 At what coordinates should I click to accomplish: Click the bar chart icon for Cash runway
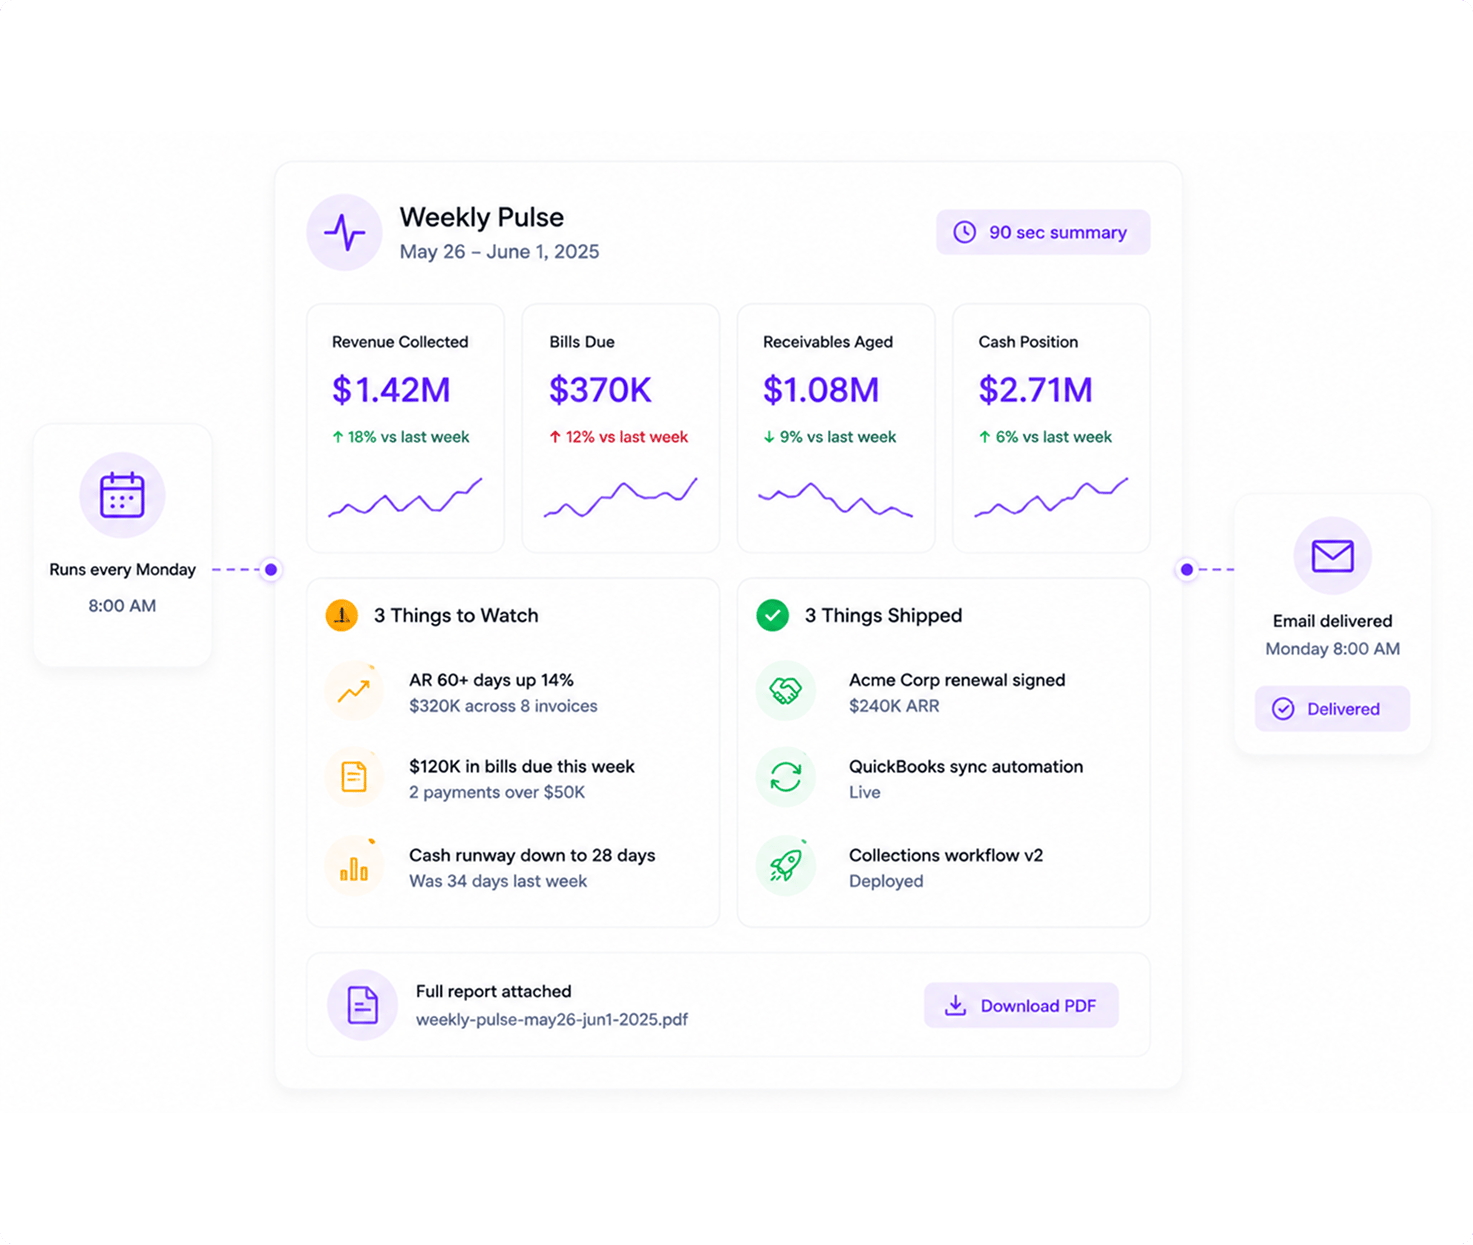pos(353,867)
